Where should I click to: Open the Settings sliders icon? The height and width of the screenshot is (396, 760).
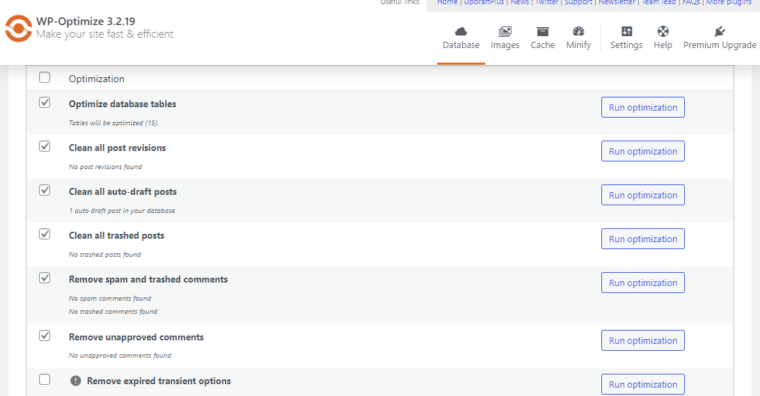click(x=626, y=32)
